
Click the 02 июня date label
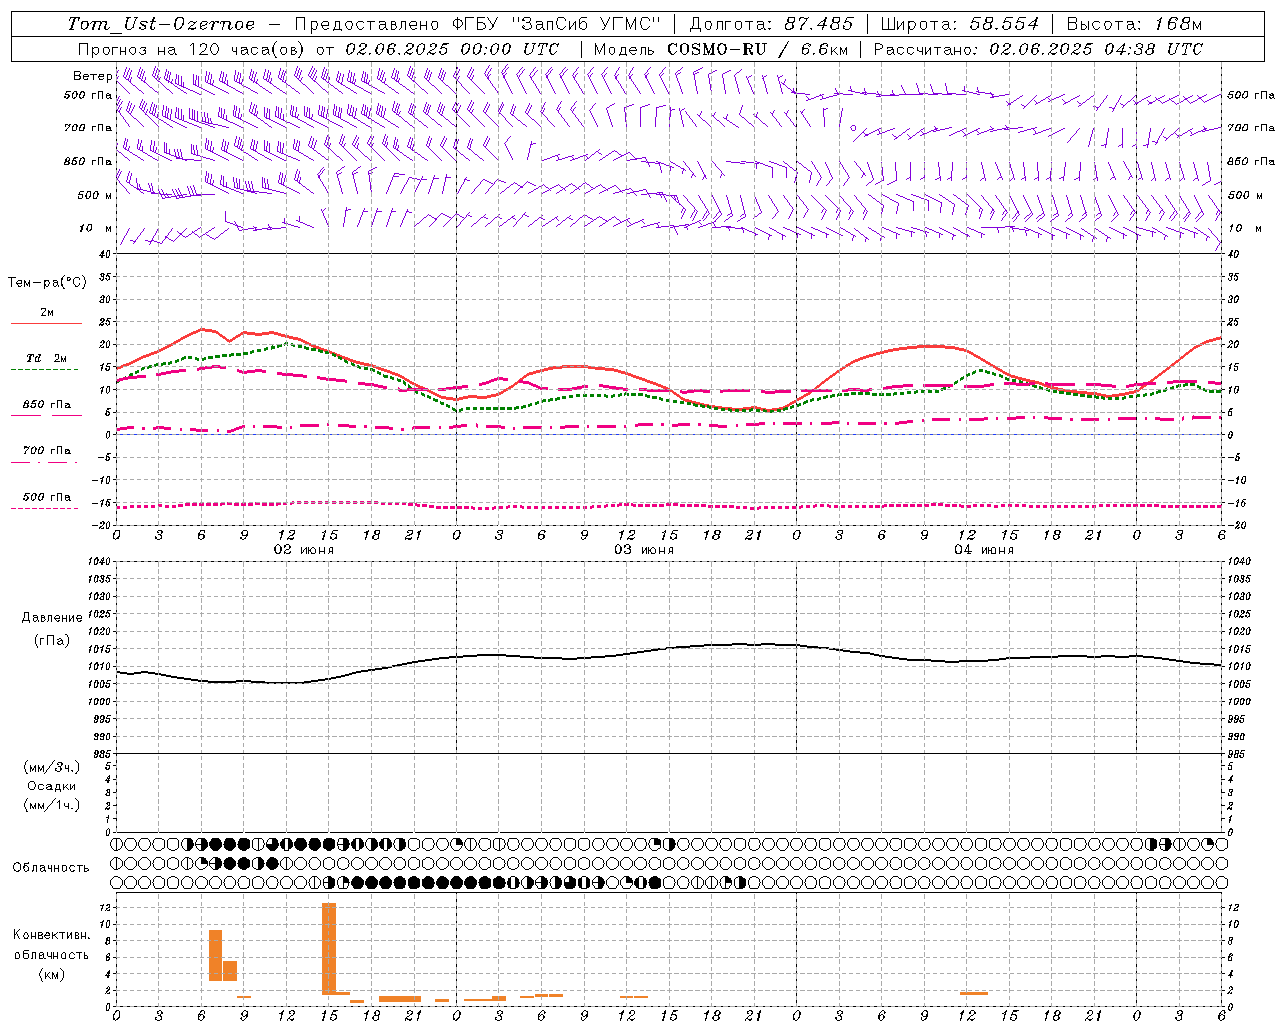pos(304,550)
